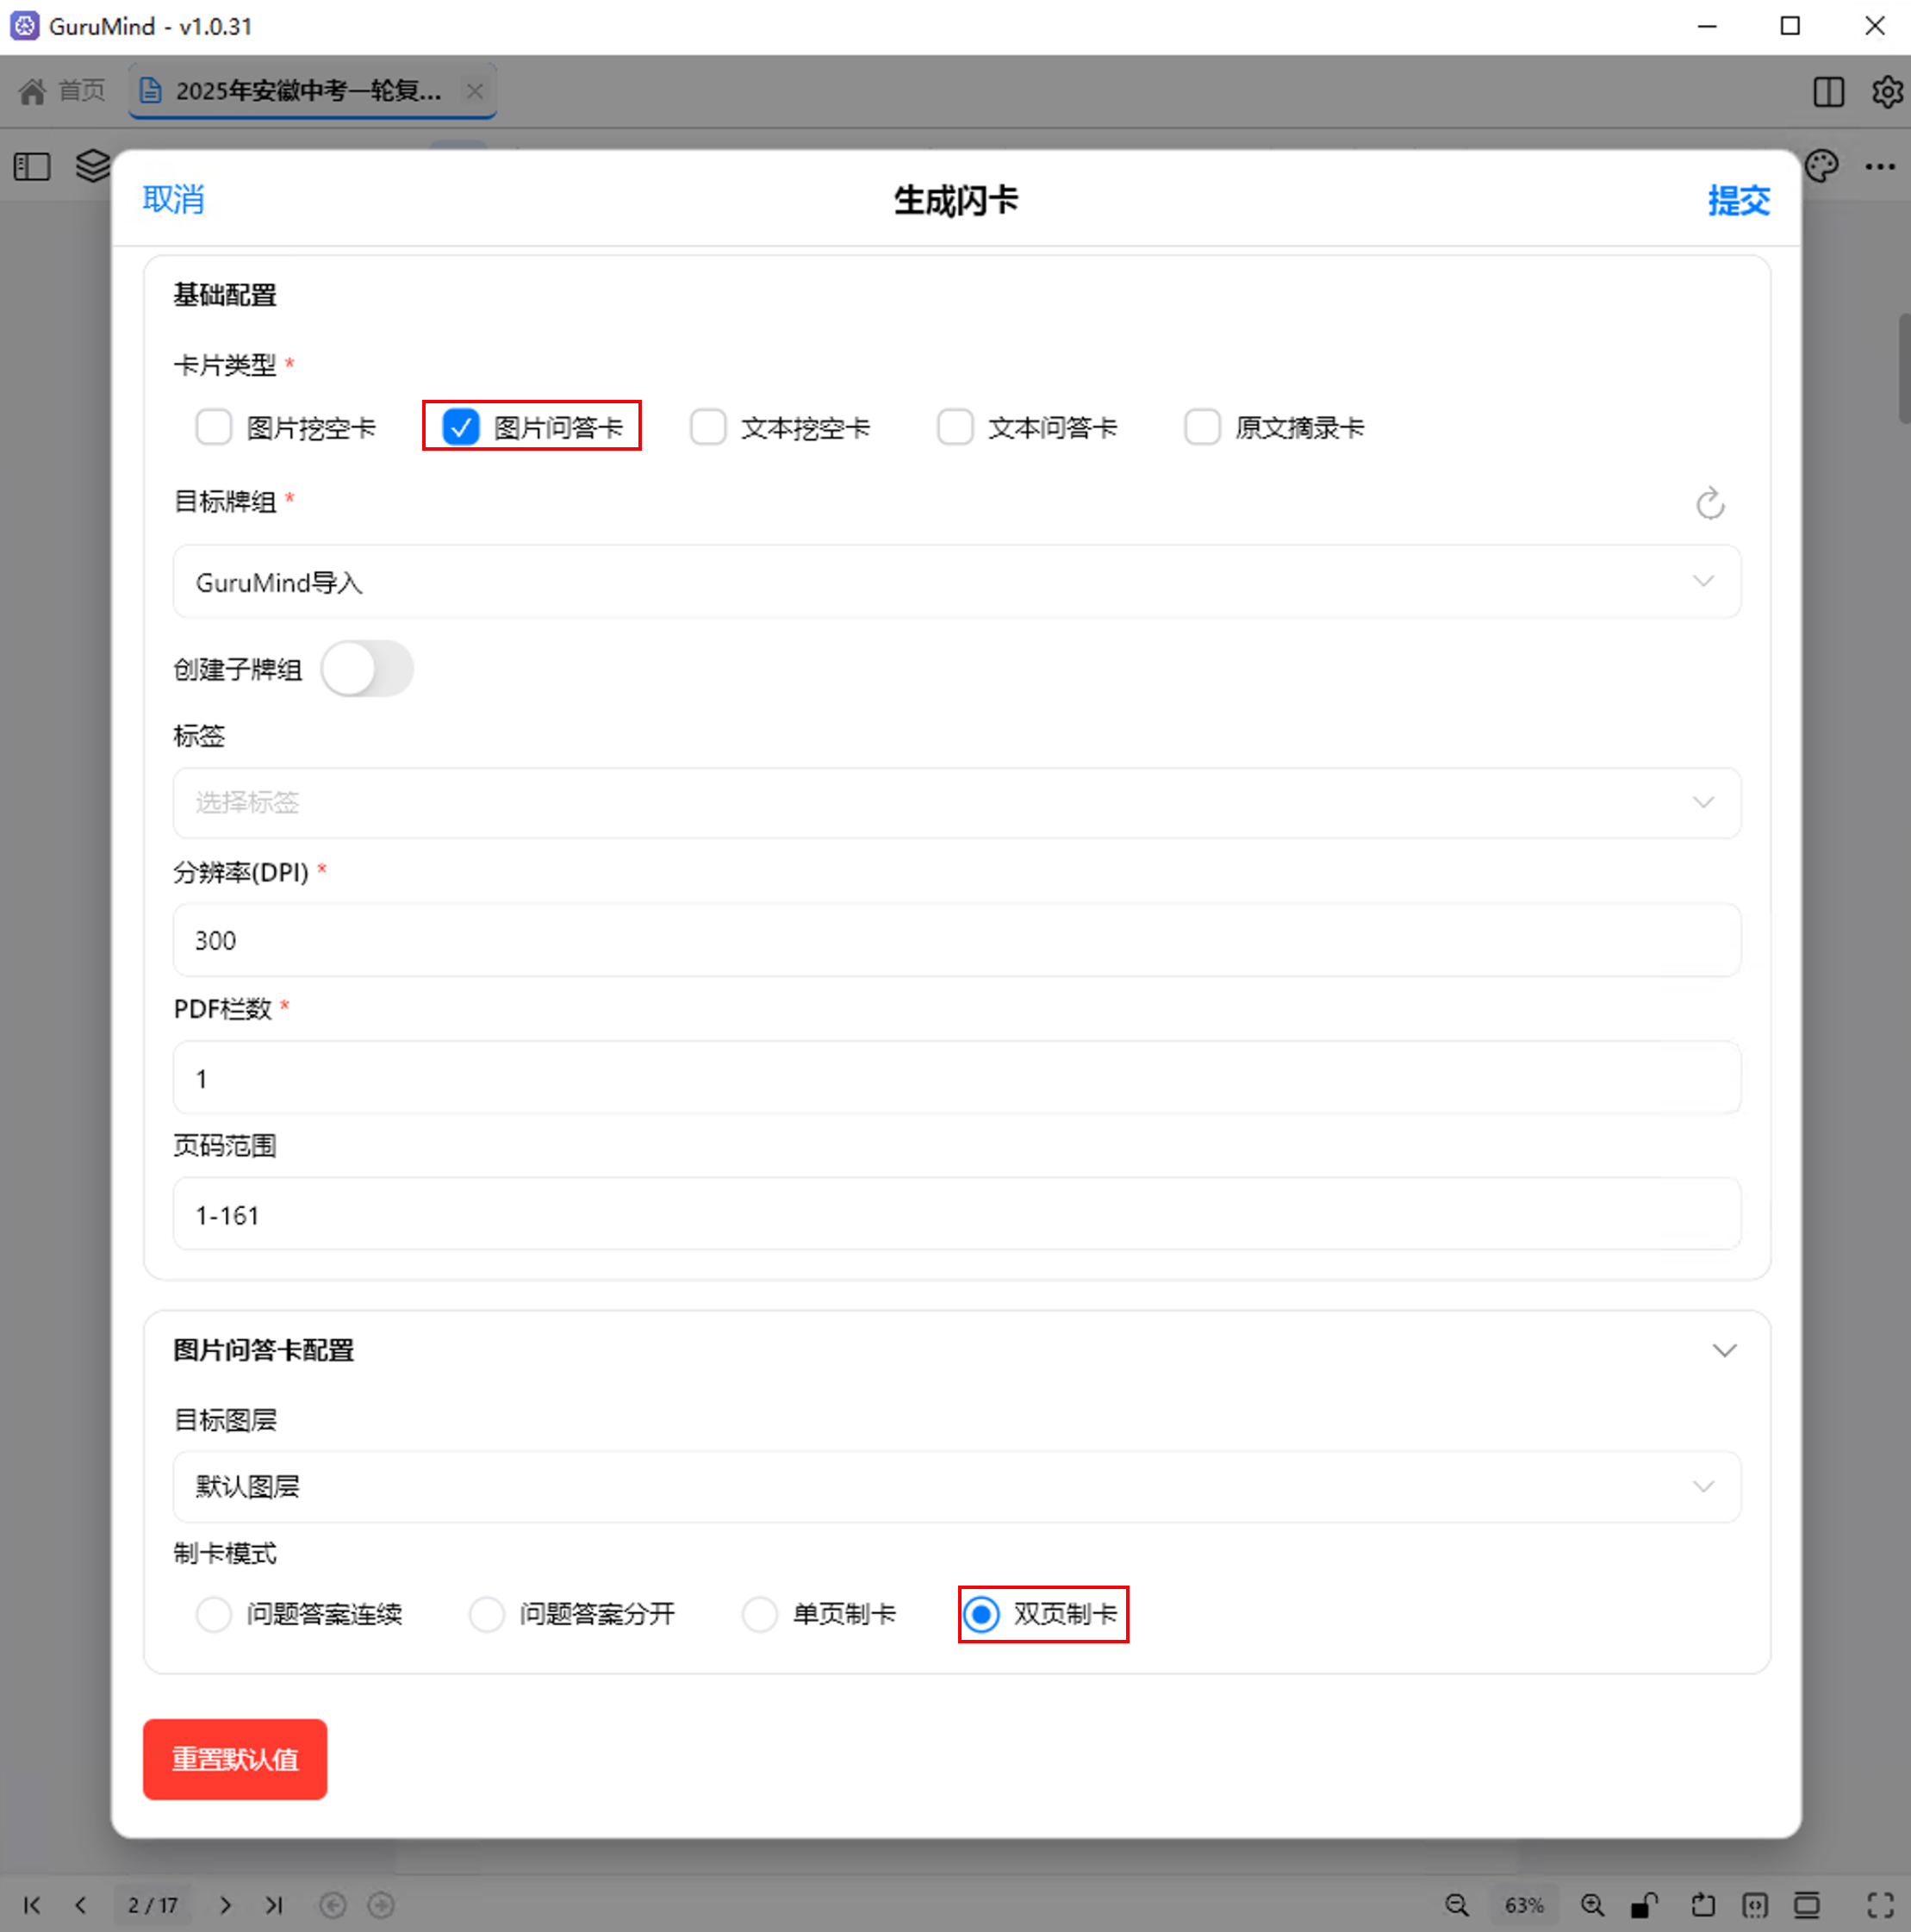Check the 图片挖空卡 checkbox
Viewport: 1911px width, 1932px height.
(213, 427)
